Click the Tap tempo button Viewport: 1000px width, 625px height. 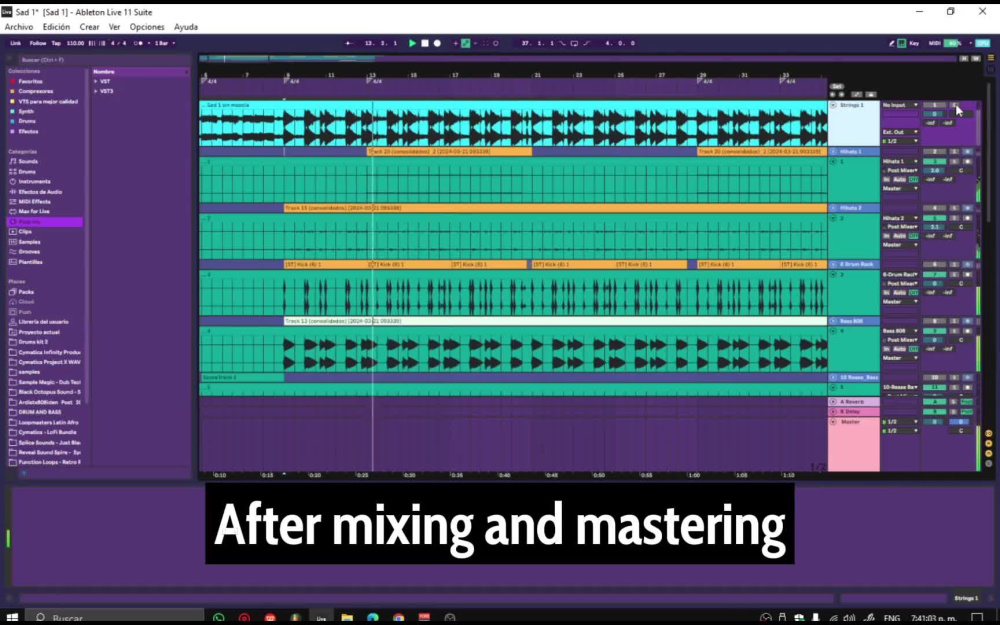pos(56,43)
